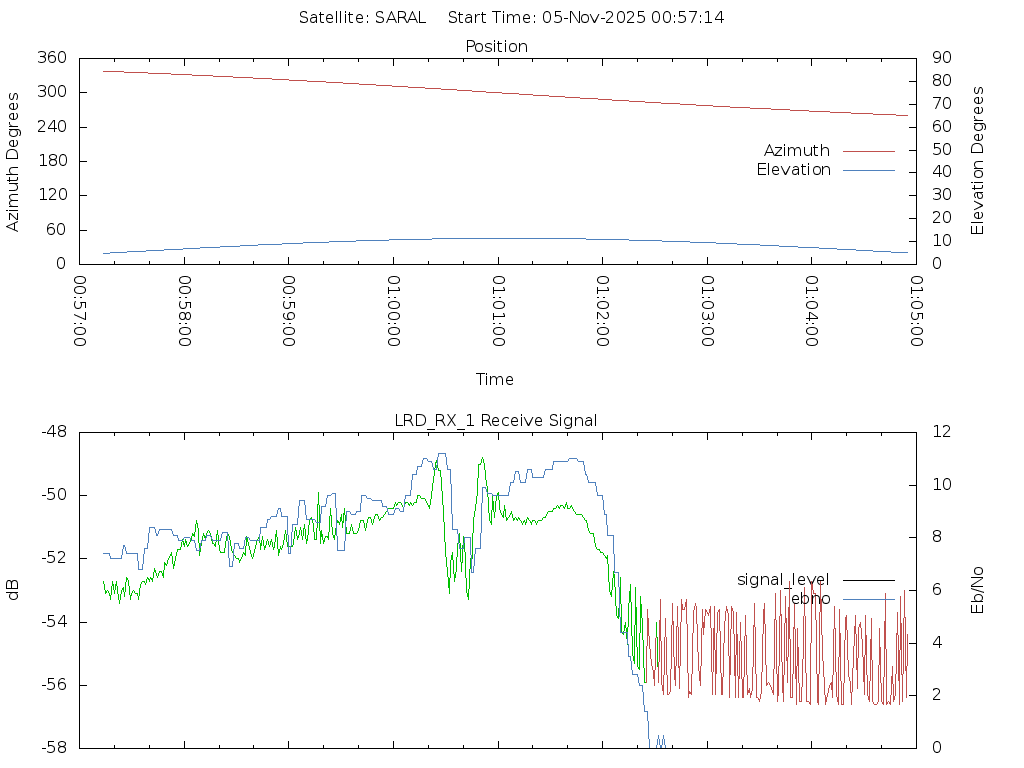Click the Elevation Degrees right axis label
The image size is (1024, 768).
pos(978,161)
